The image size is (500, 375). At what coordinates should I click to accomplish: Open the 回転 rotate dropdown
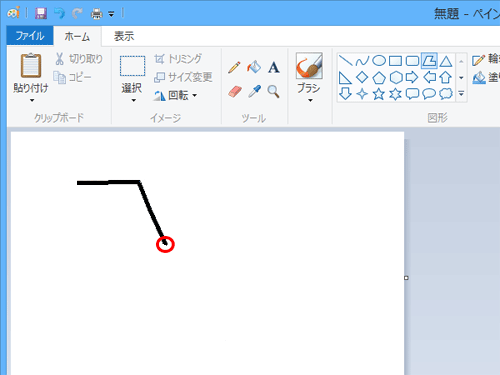(176, 95)
